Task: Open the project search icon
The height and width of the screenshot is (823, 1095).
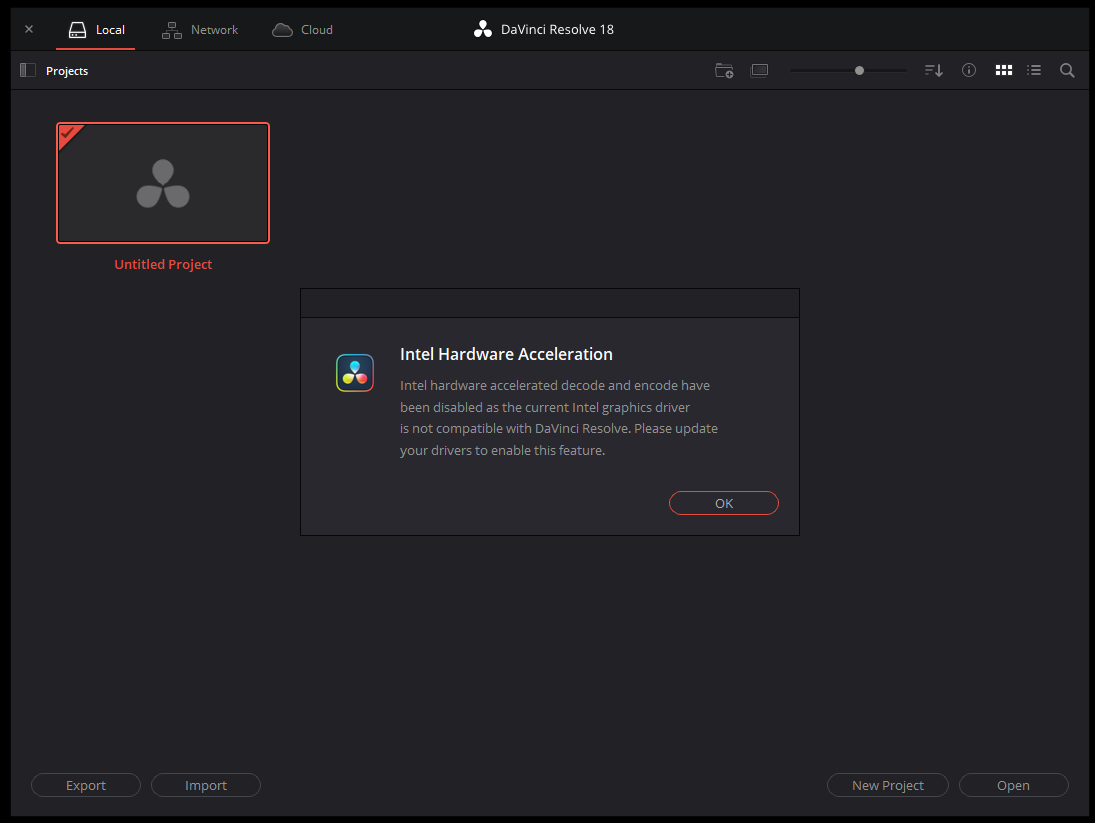Action: coord(1067,71)
